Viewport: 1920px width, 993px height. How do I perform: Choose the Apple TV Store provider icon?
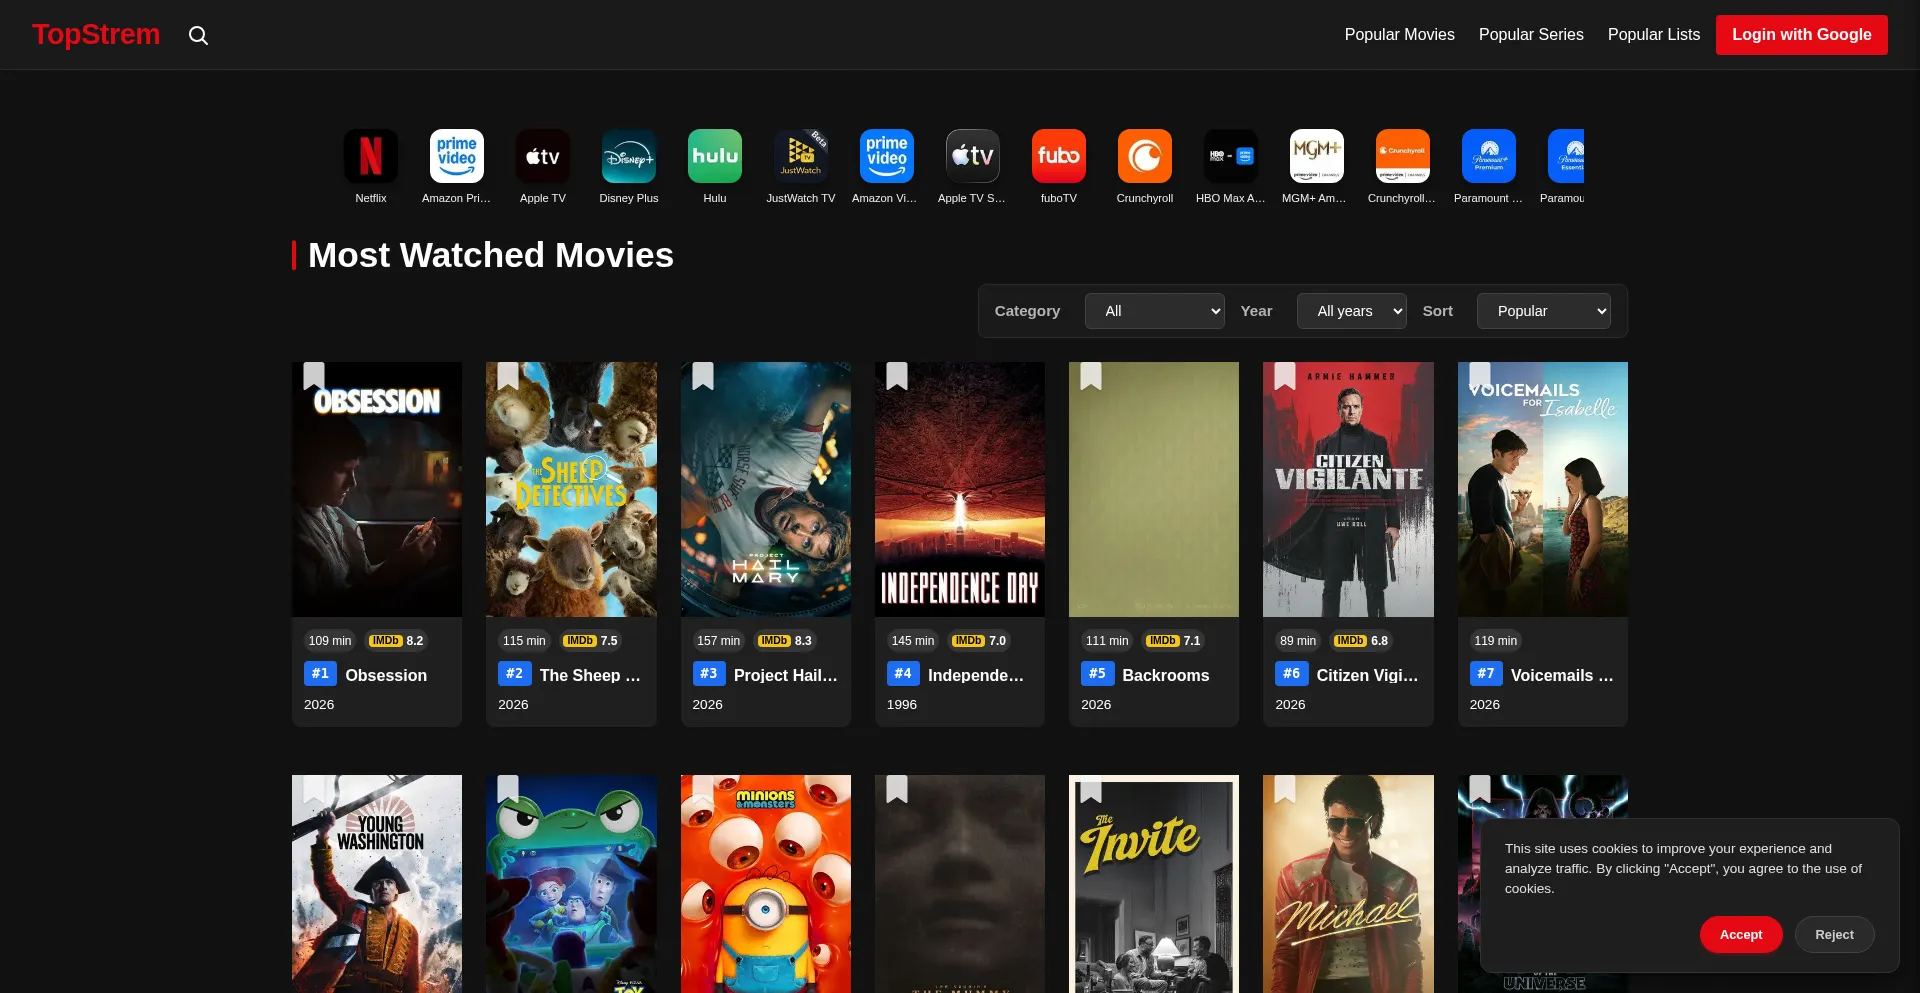click(973, 156)
